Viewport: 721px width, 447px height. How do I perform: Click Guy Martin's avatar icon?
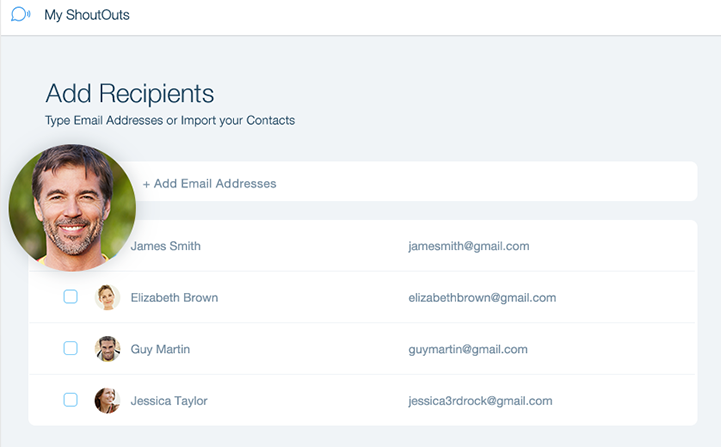coord(107,349)
